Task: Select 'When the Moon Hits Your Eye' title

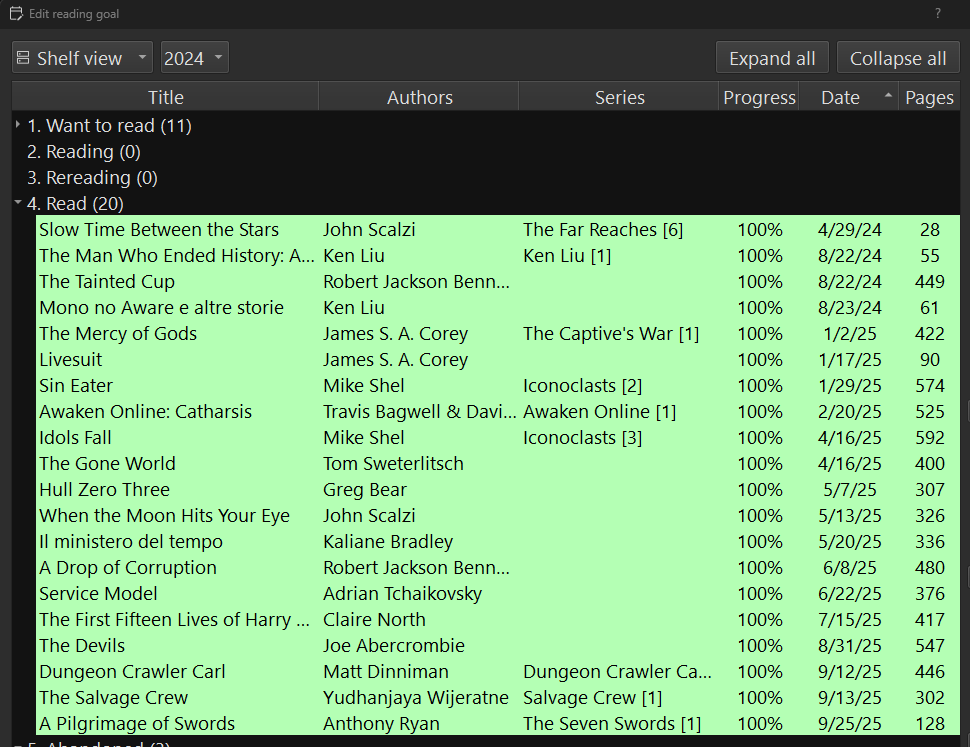Action: 165,515
